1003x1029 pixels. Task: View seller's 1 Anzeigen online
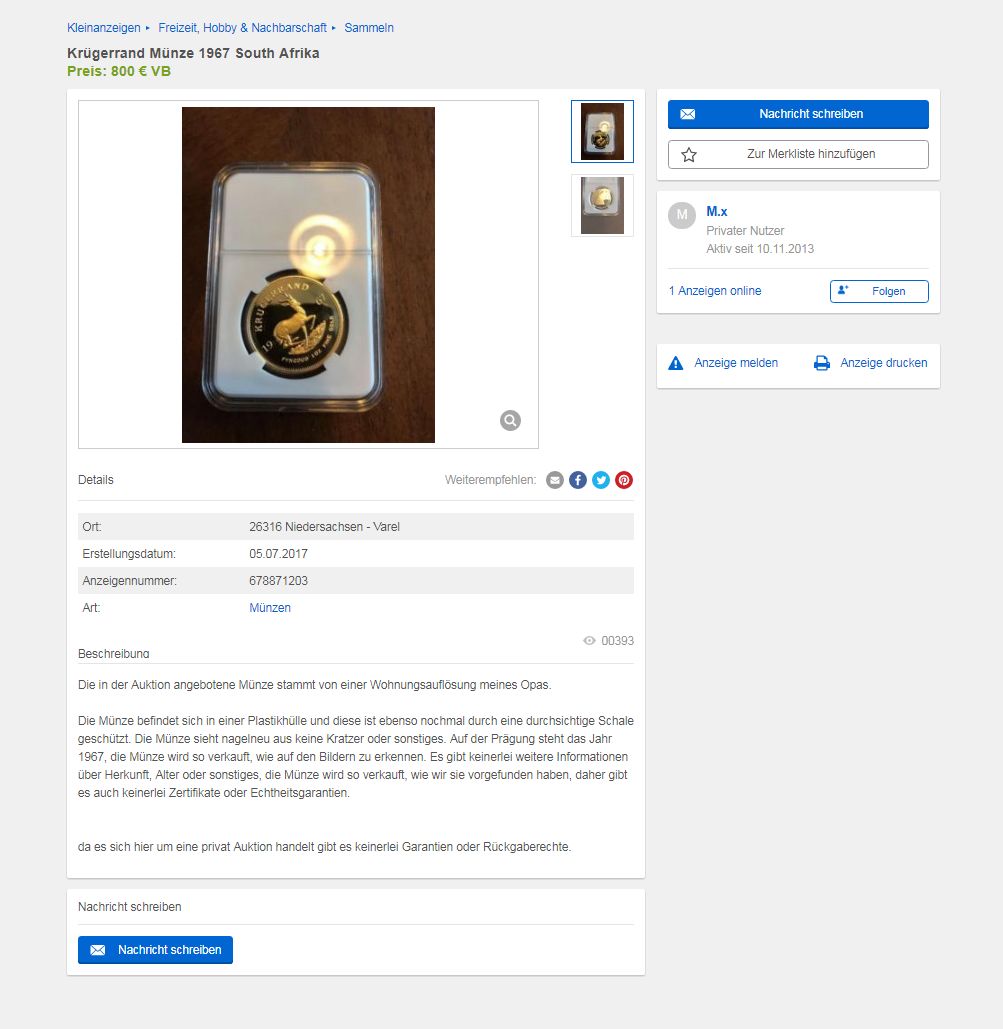(715, 291)
